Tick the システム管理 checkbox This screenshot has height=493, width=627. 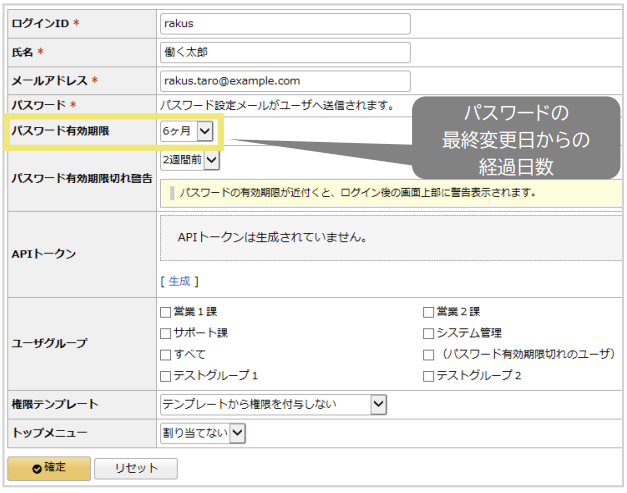click(x=429, y=333)
